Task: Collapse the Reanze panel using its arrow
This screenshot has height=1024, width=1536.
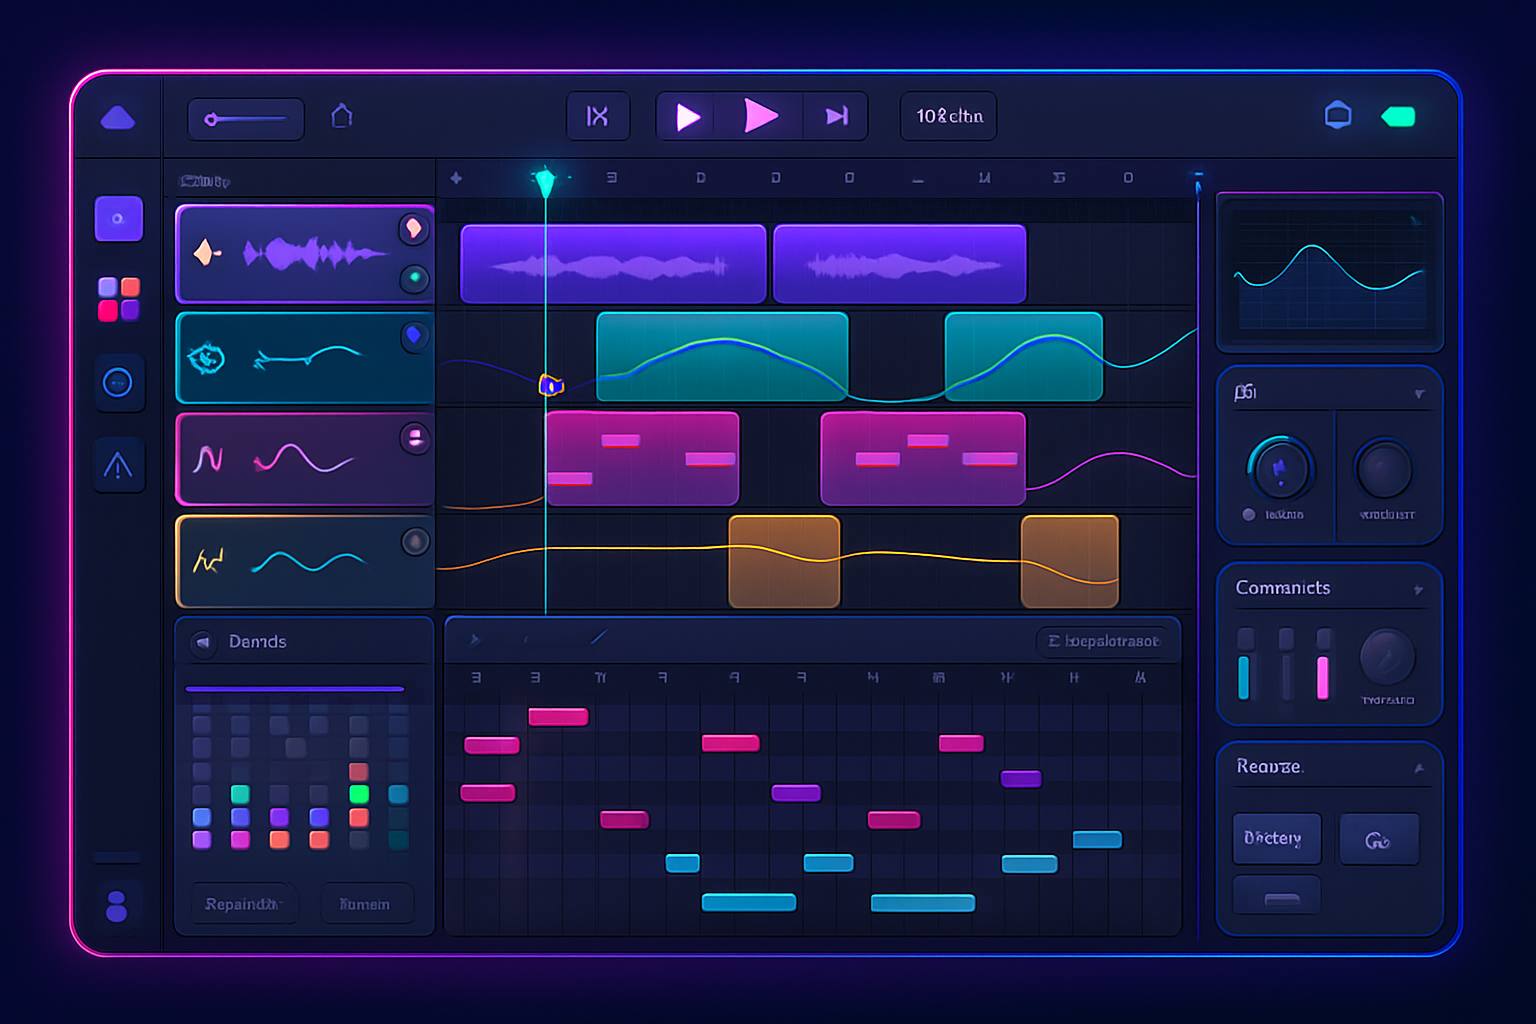Action: point(1418,768)
